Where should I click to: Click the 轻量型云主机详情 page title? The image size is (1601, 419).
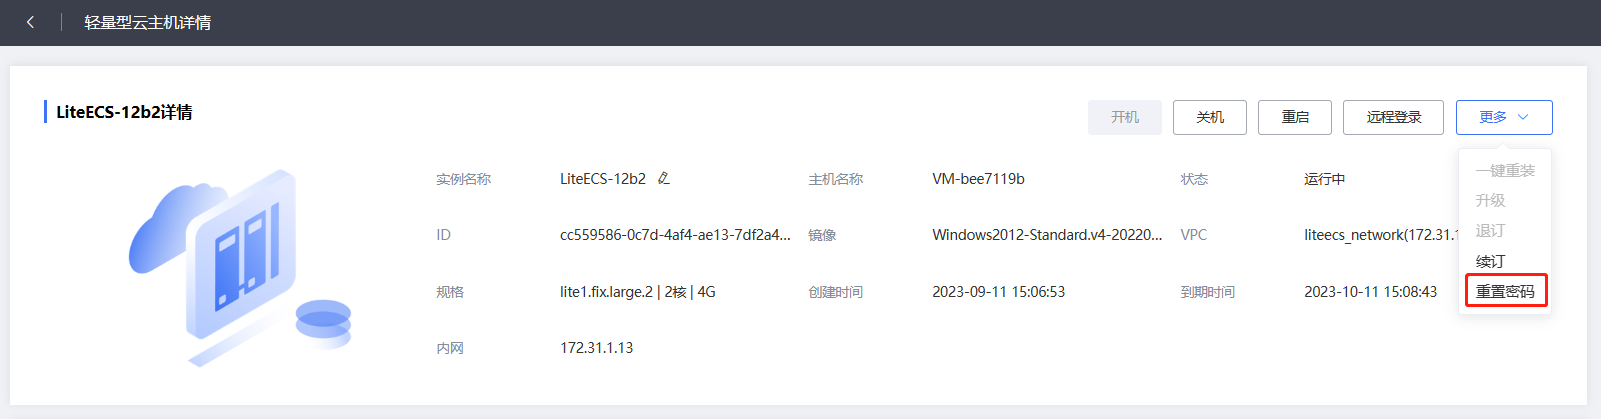pyautogui.click(x=147, y=22)
